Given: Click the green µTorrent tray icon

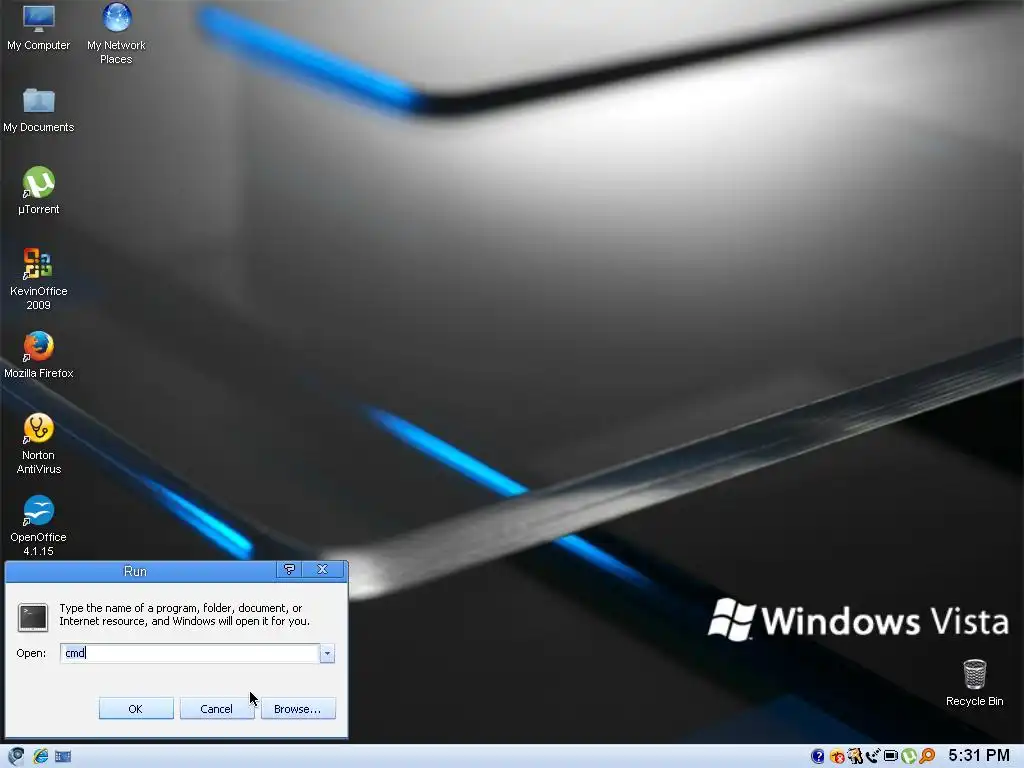Looking at the screenshot, I should (908, 756).
